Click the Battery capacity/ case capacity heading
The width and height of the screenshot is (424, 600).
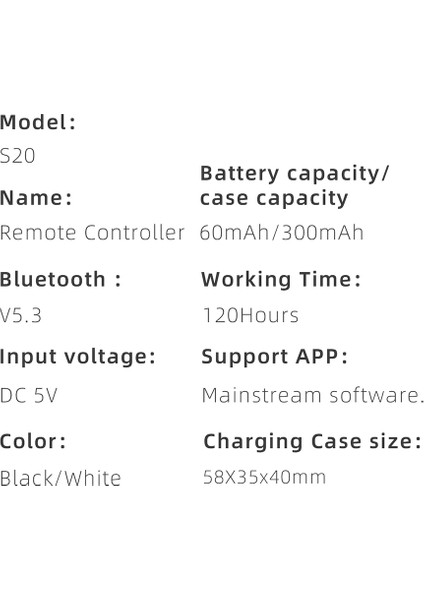click(294, 186)
